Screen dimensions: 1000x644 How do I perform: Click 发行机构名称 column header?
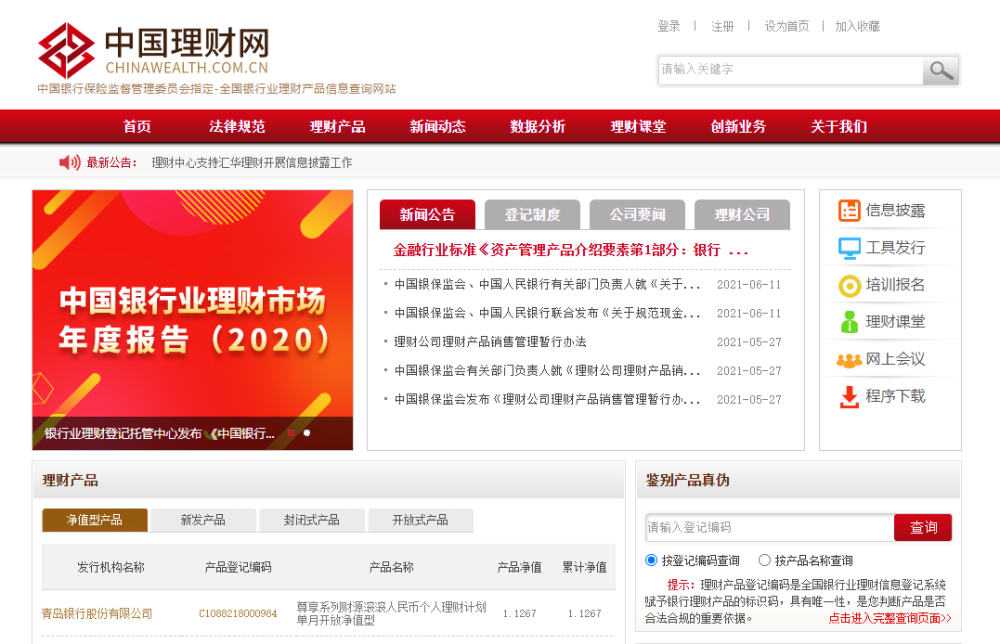[x=111, y=567]
